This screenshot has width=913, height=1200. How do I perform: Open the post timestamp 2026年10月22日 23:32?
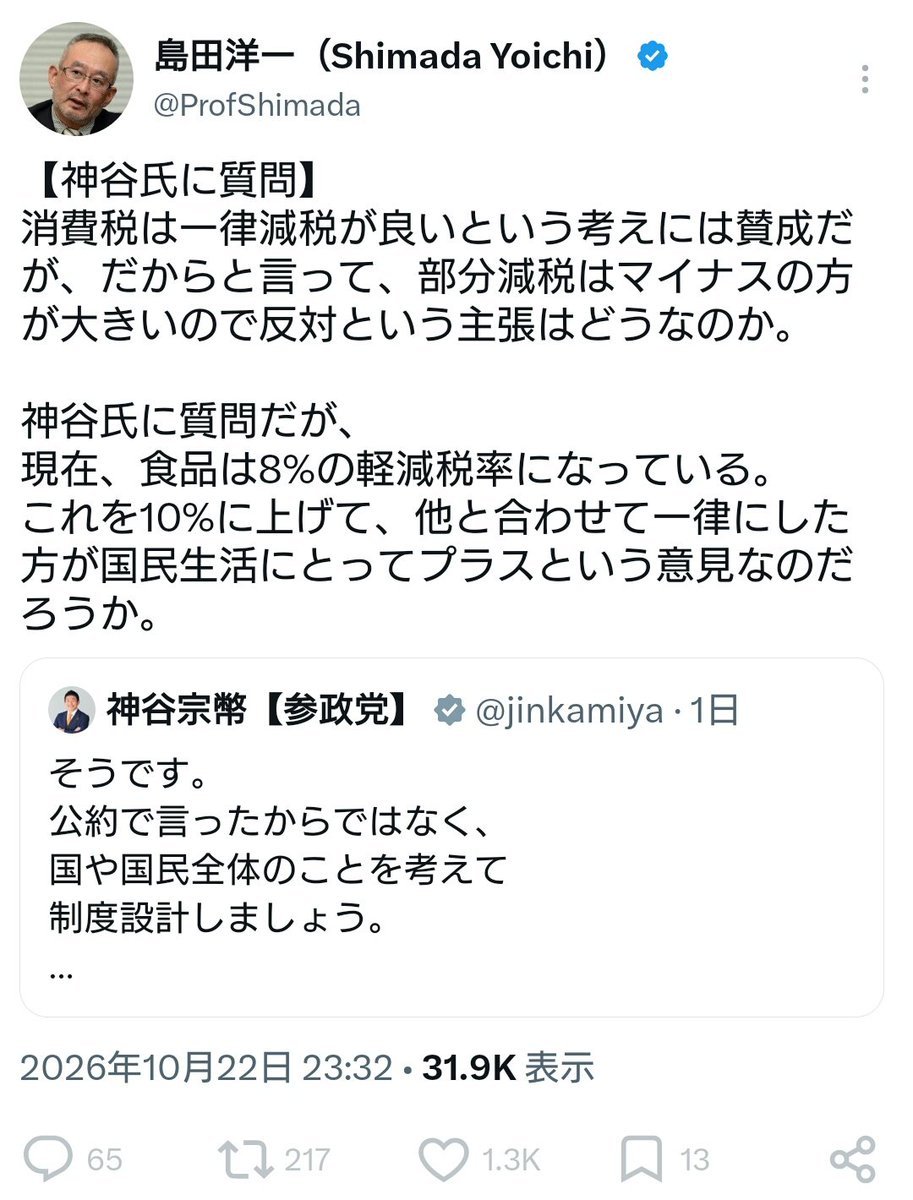(206, 1069)
